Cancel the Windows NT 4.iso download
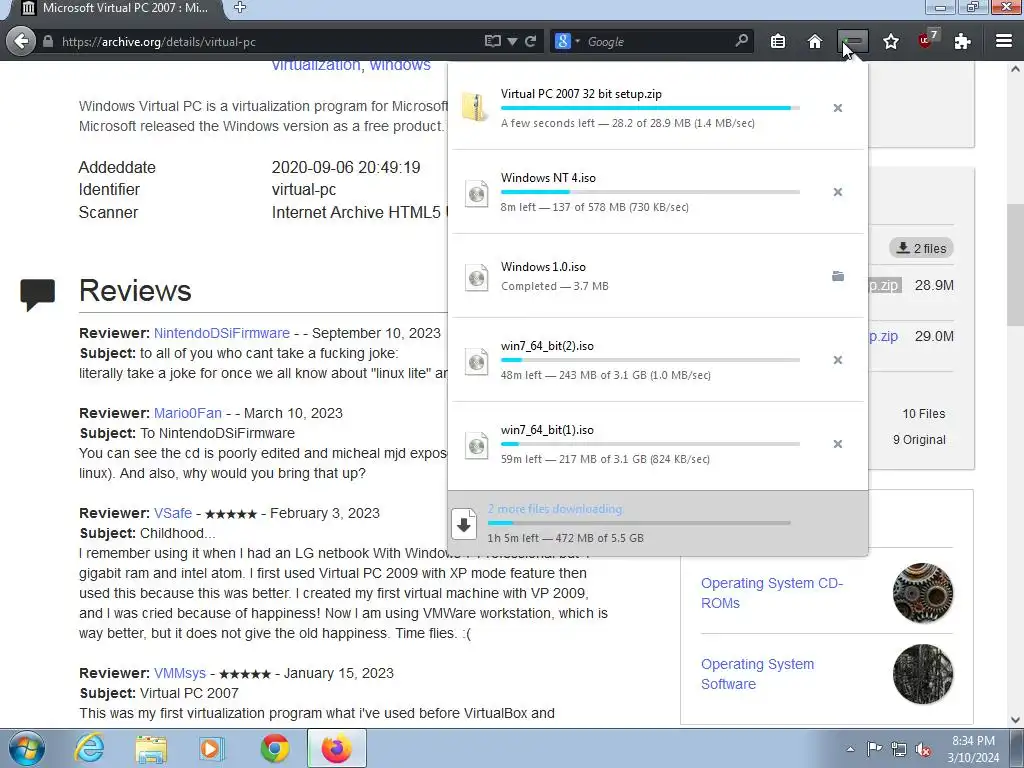Viewport: 1024px width, 768px height. pos(837,192)
